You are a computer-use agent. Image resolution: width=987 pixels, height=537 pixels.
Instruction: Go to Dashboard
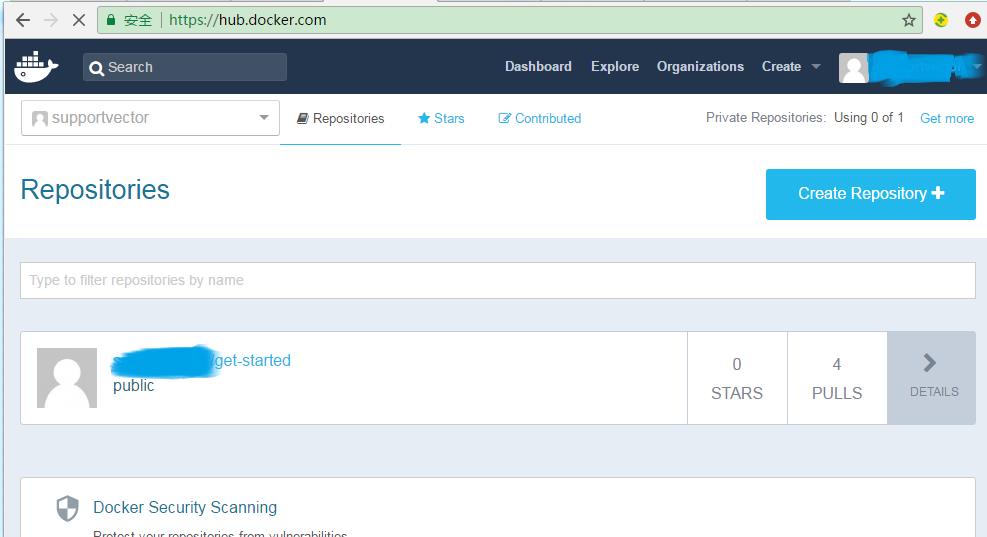click(538, 66)
